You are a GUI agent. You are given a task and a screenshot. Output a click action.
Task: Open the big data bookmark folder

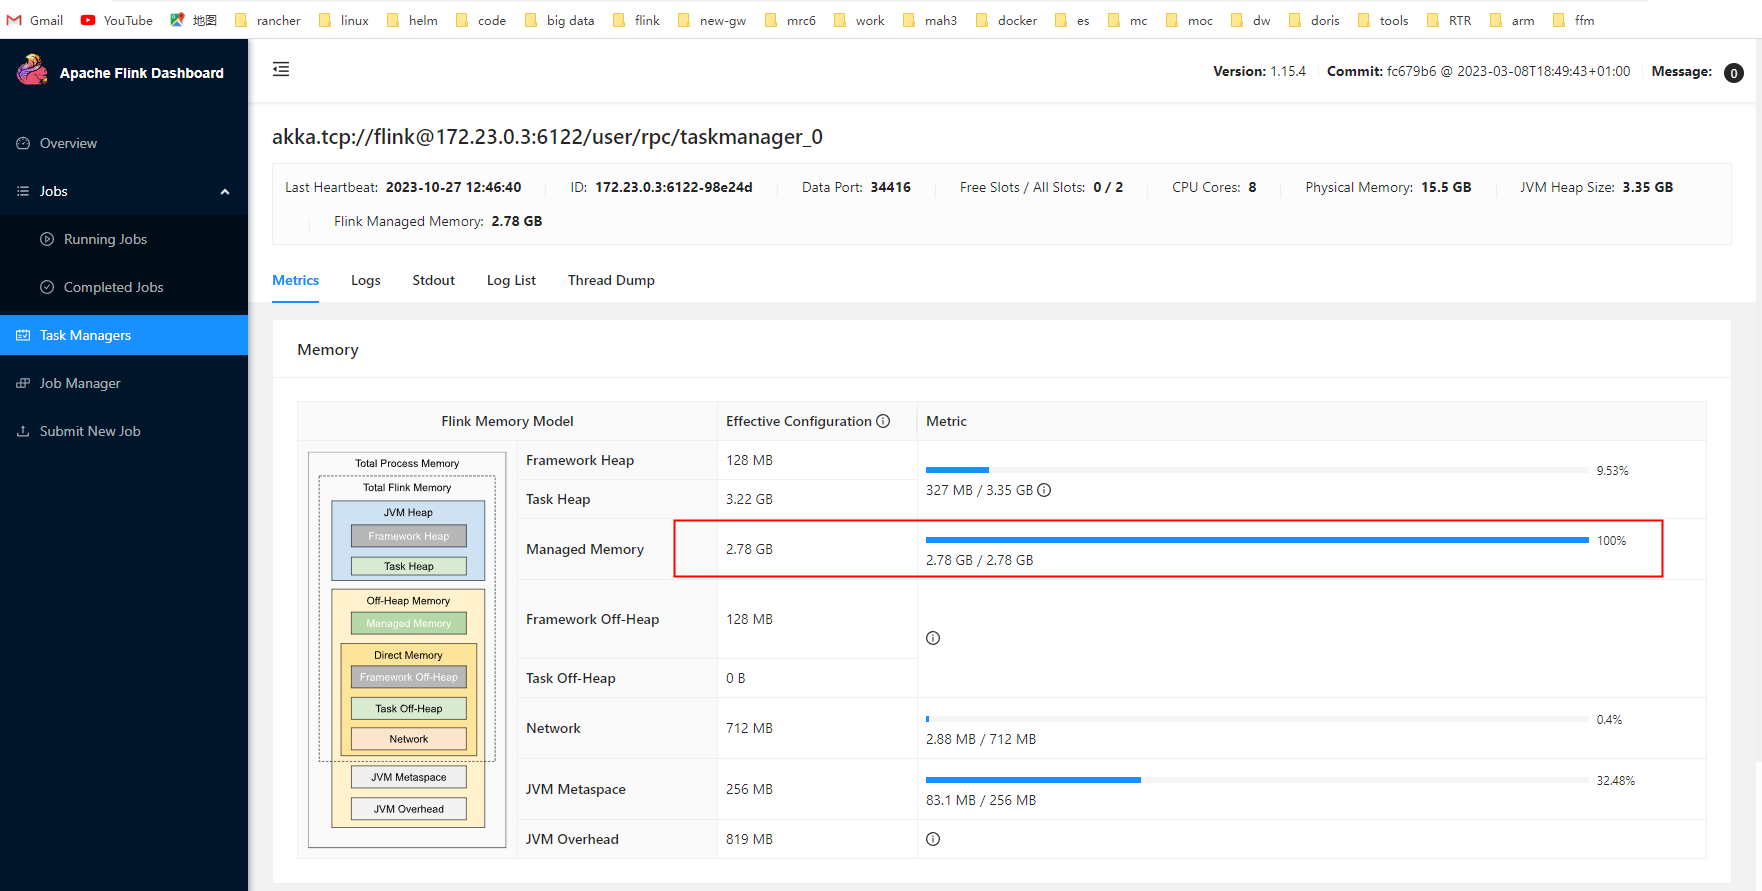(x=559, y=20)
